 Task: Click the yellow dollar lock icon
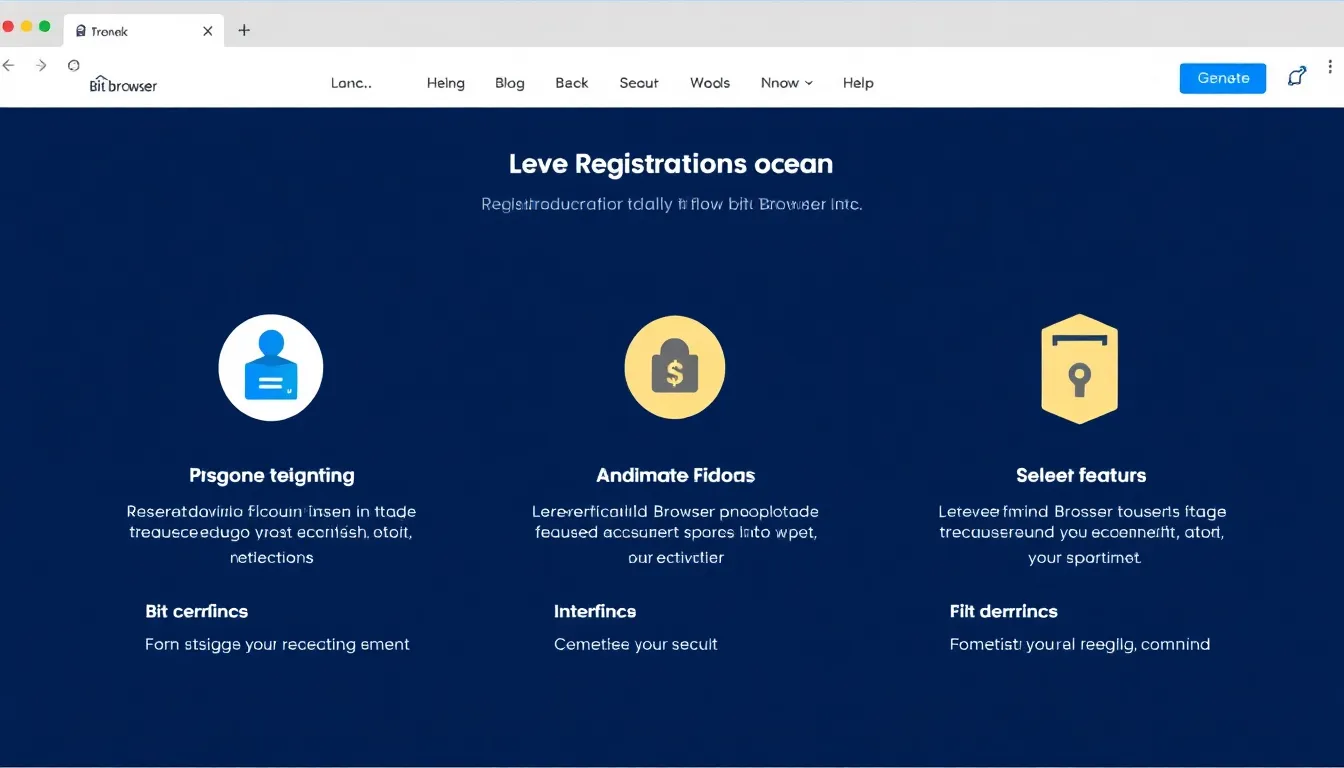675,368
